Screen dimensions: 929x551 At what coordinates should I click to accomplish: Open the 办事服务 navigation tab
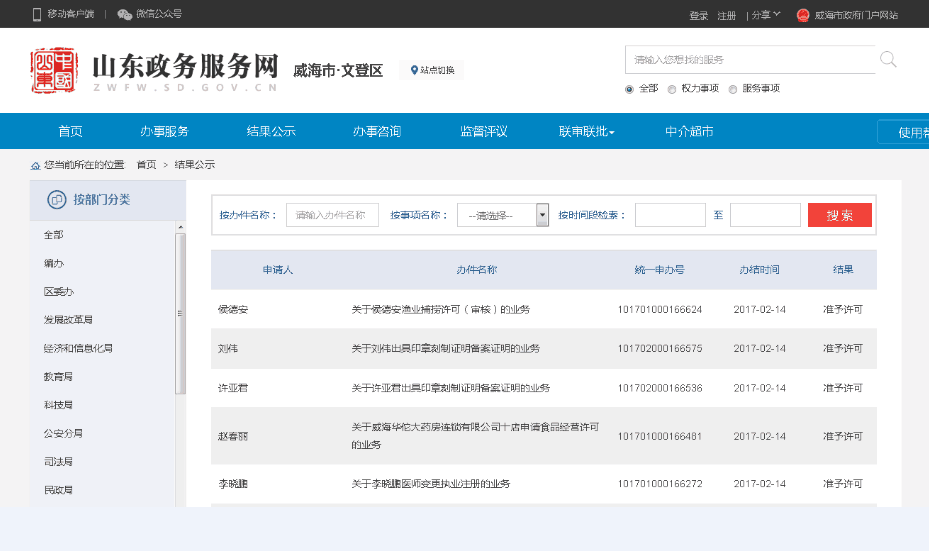[164, 131]
